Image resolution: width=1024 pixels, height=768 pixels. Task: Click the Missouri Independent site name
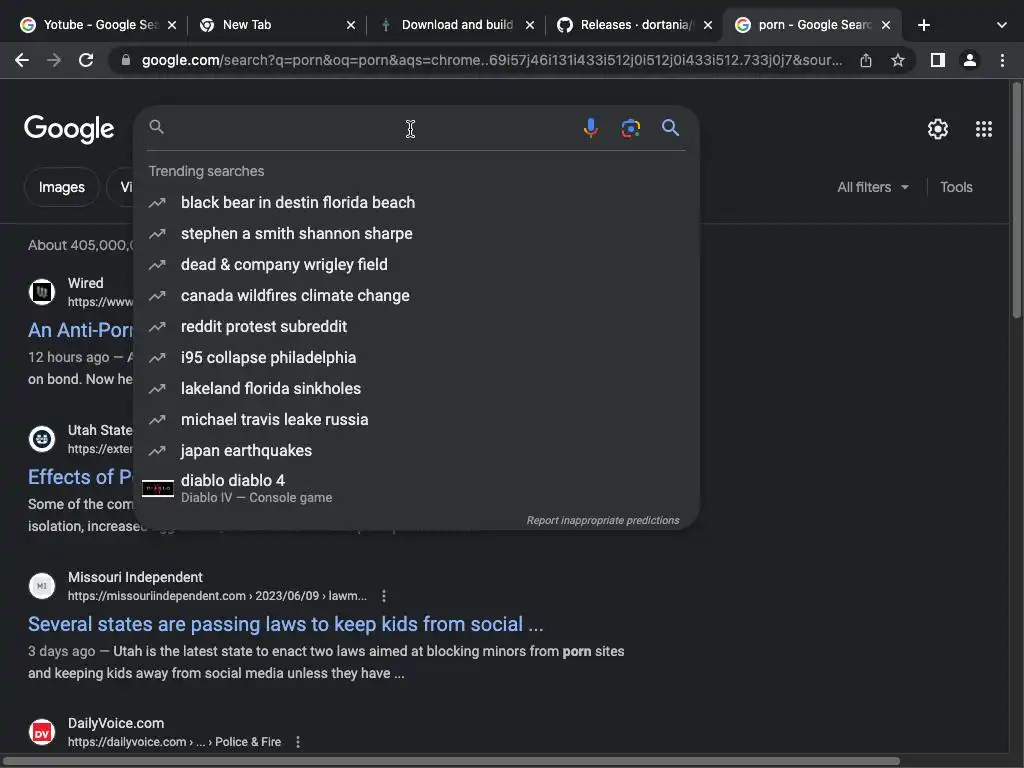point(135,577)
